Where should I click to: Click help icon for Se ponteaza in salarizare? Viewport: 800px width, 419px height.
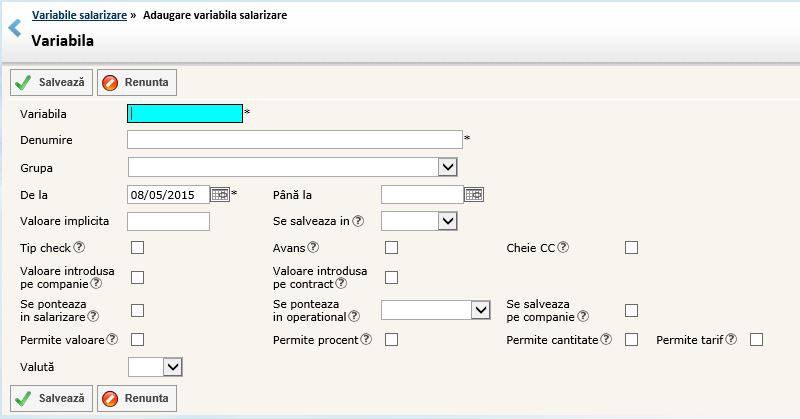click(x=93, y=316)
